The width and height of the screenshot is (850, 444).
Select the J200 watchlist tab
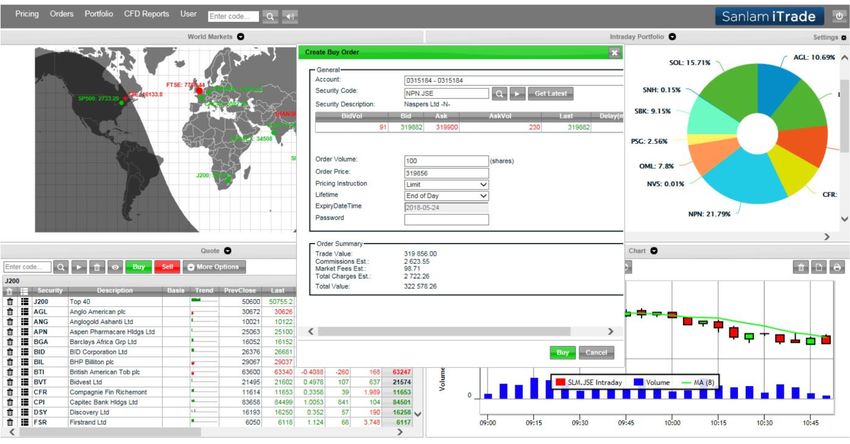tap(12, 281)
